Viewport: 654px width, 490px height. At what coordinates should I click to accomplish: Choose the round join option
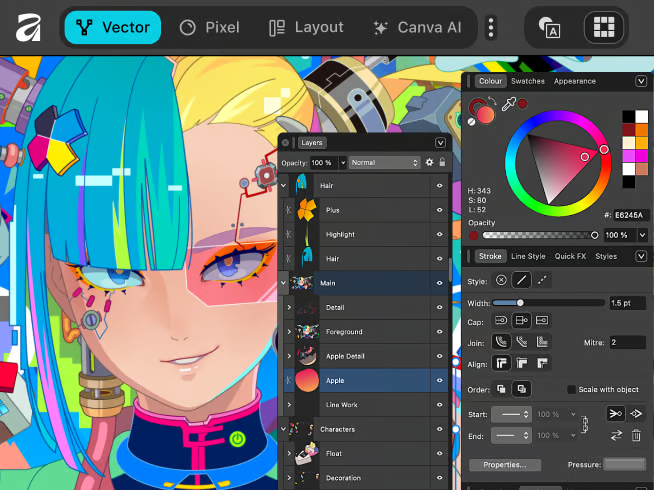(521, 342)
